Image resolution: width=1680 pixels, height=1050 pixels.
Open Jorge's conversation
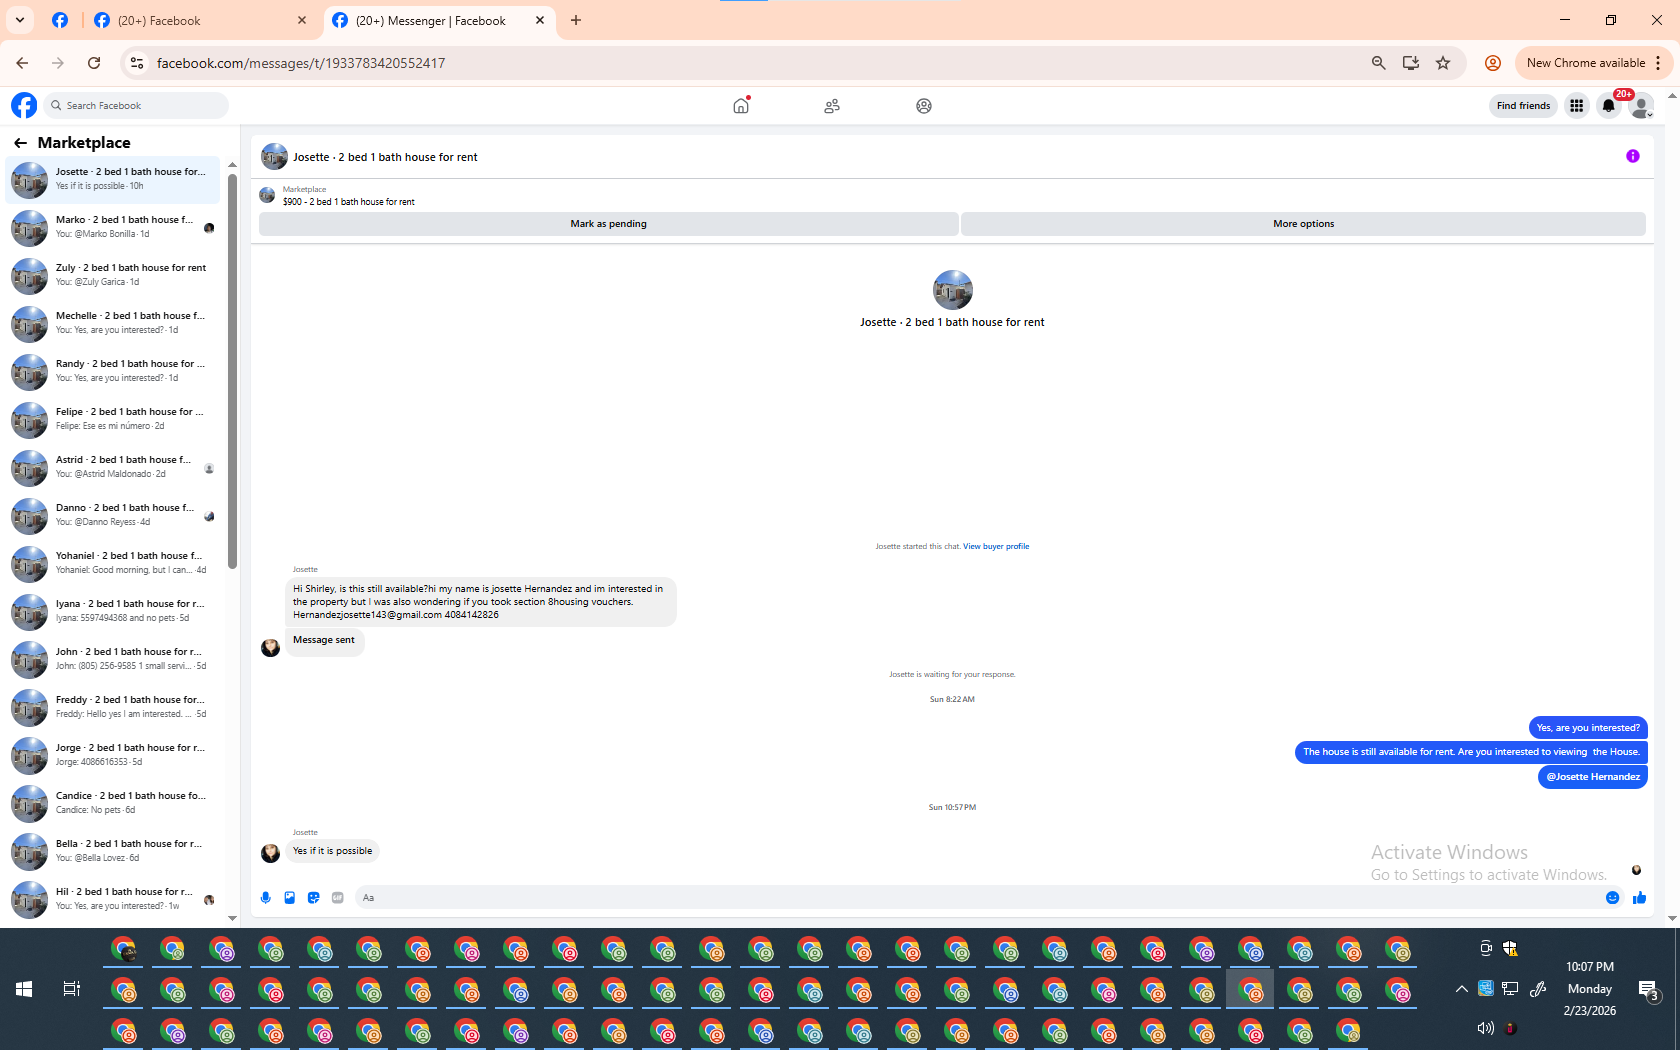click(x=113, y=755)
